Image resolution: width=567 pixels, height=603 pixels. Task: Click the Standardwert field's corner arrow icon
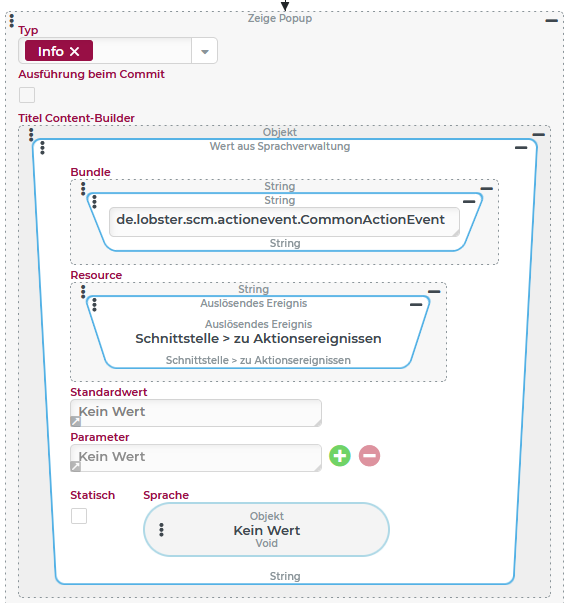click(x=75, y=421)
